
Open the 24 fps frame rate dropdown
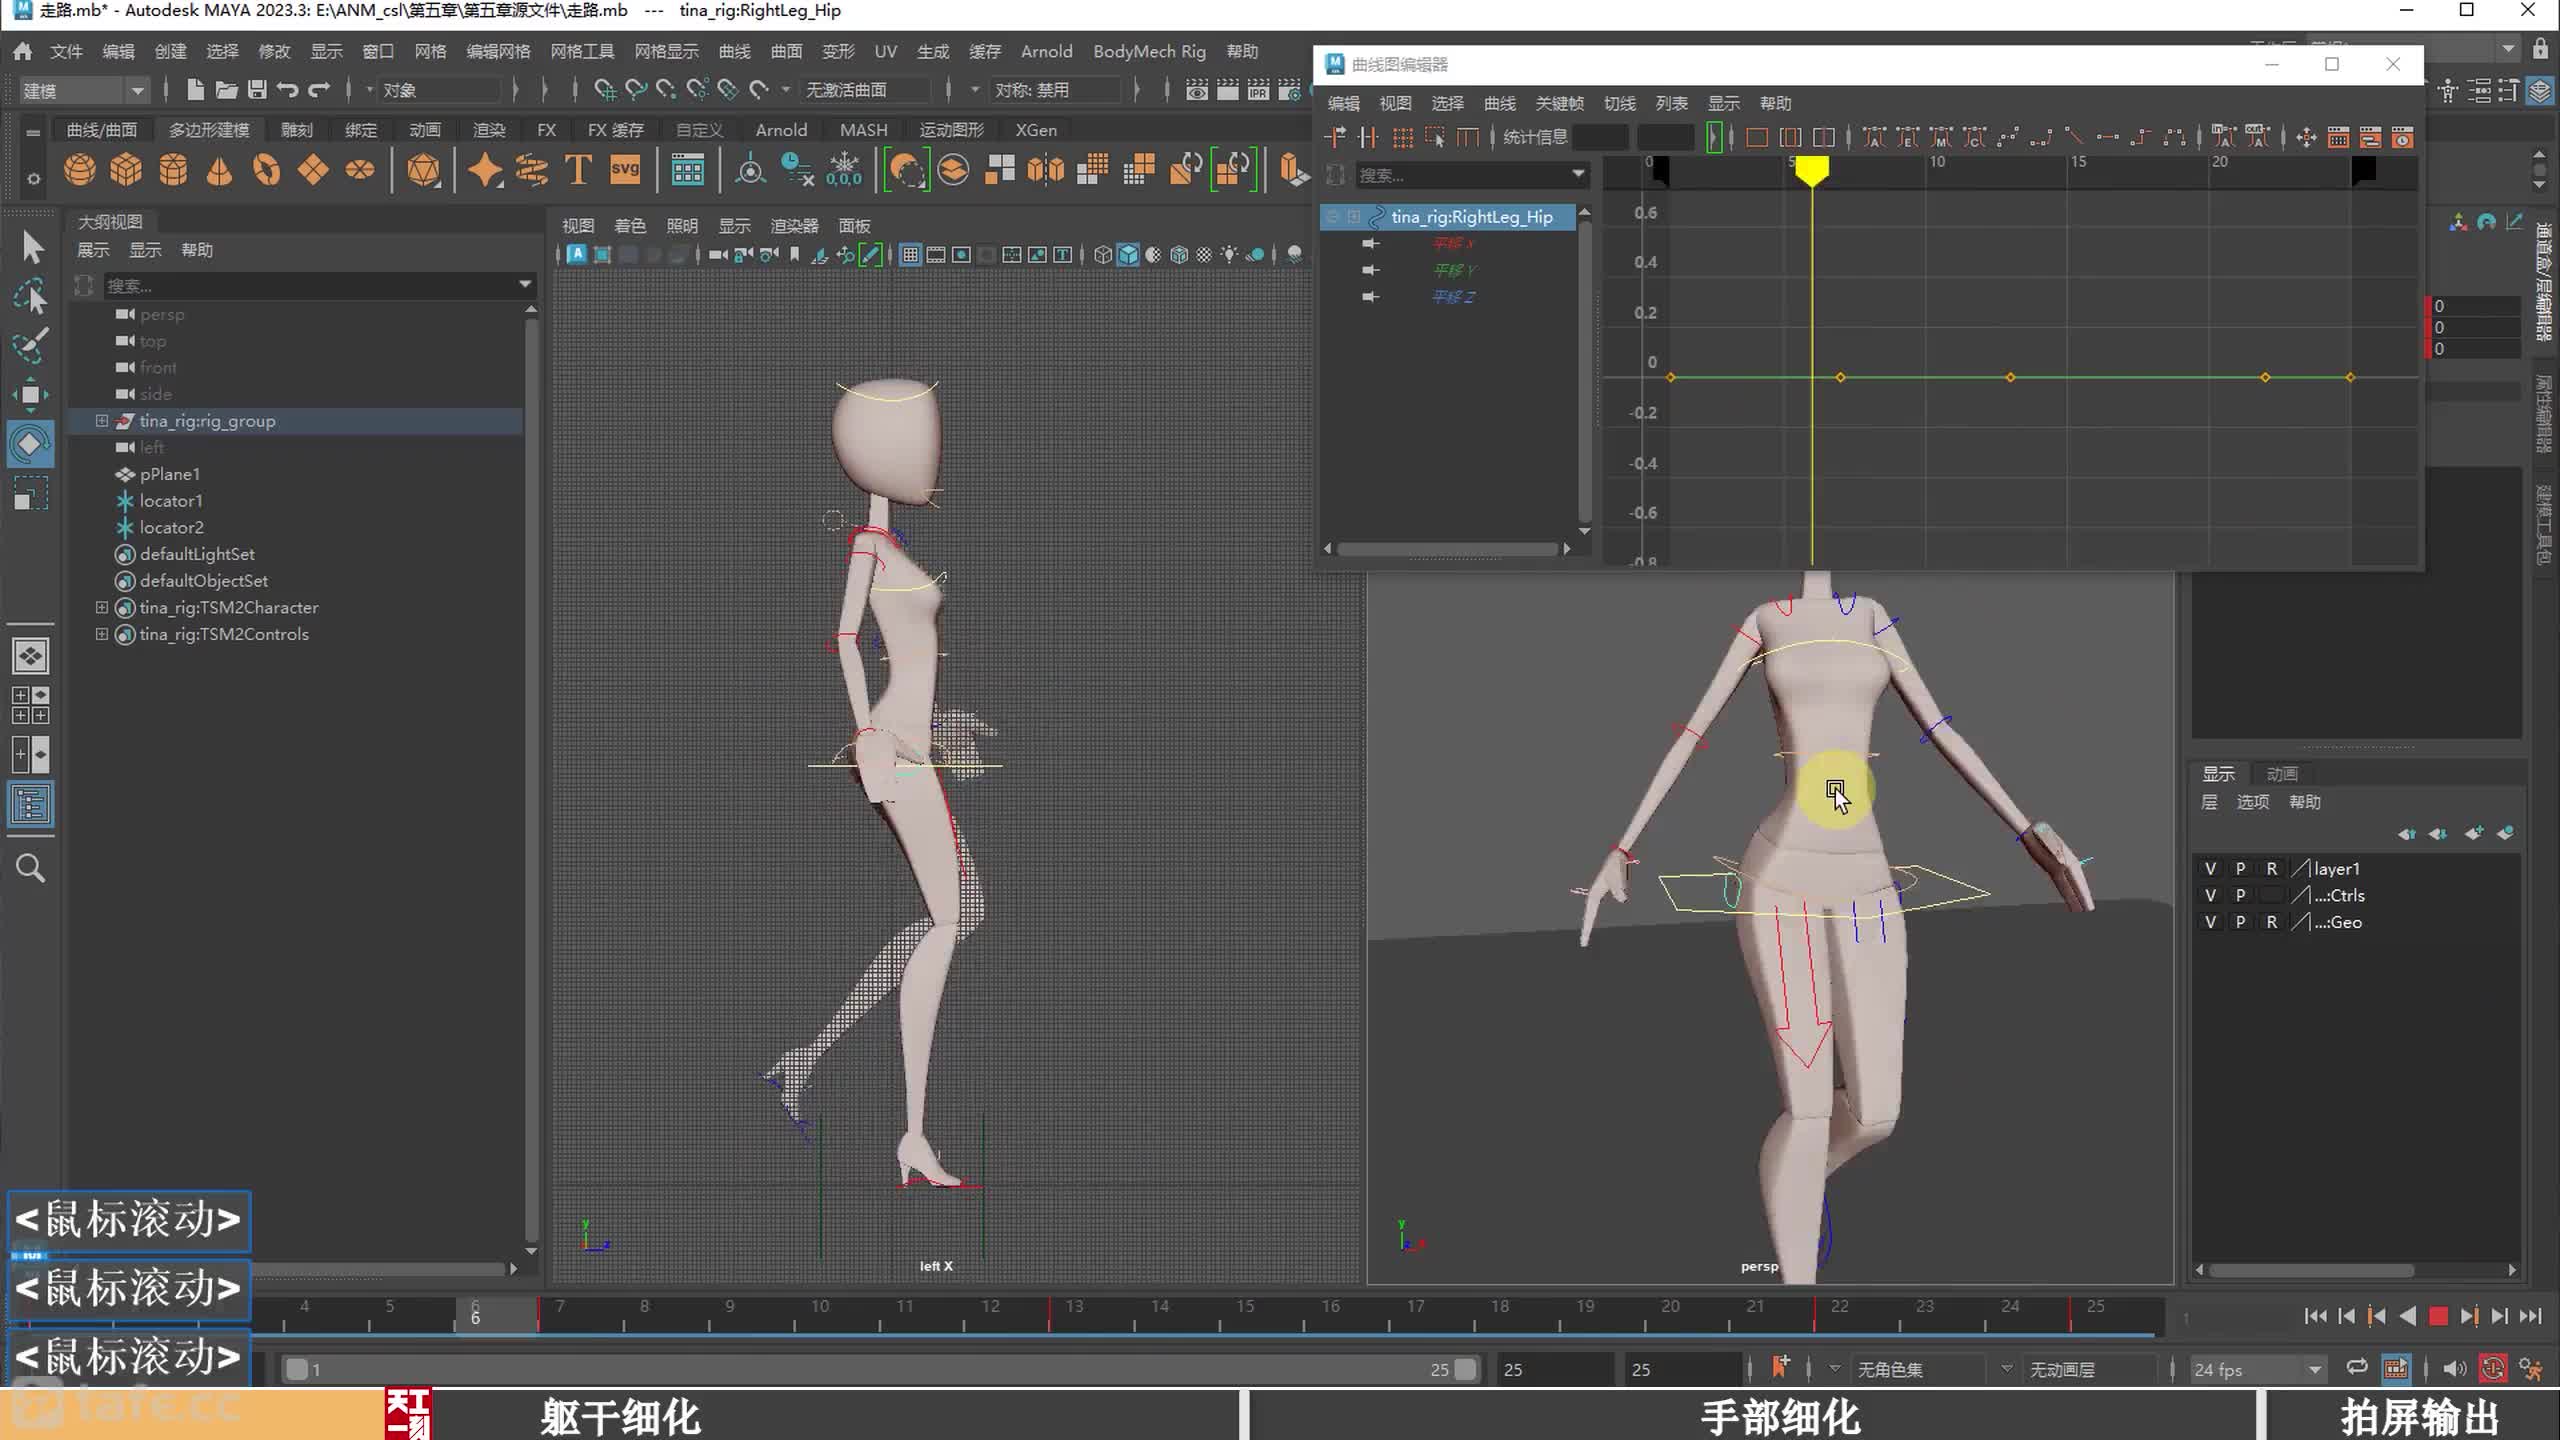point(2257,1370)
